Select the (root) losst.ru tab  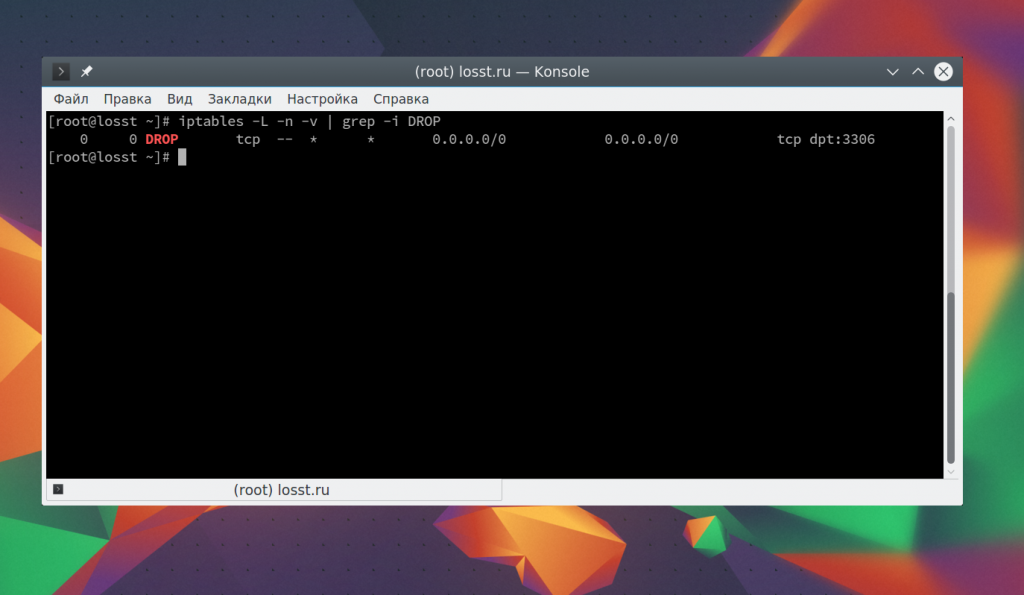[281, 490]
